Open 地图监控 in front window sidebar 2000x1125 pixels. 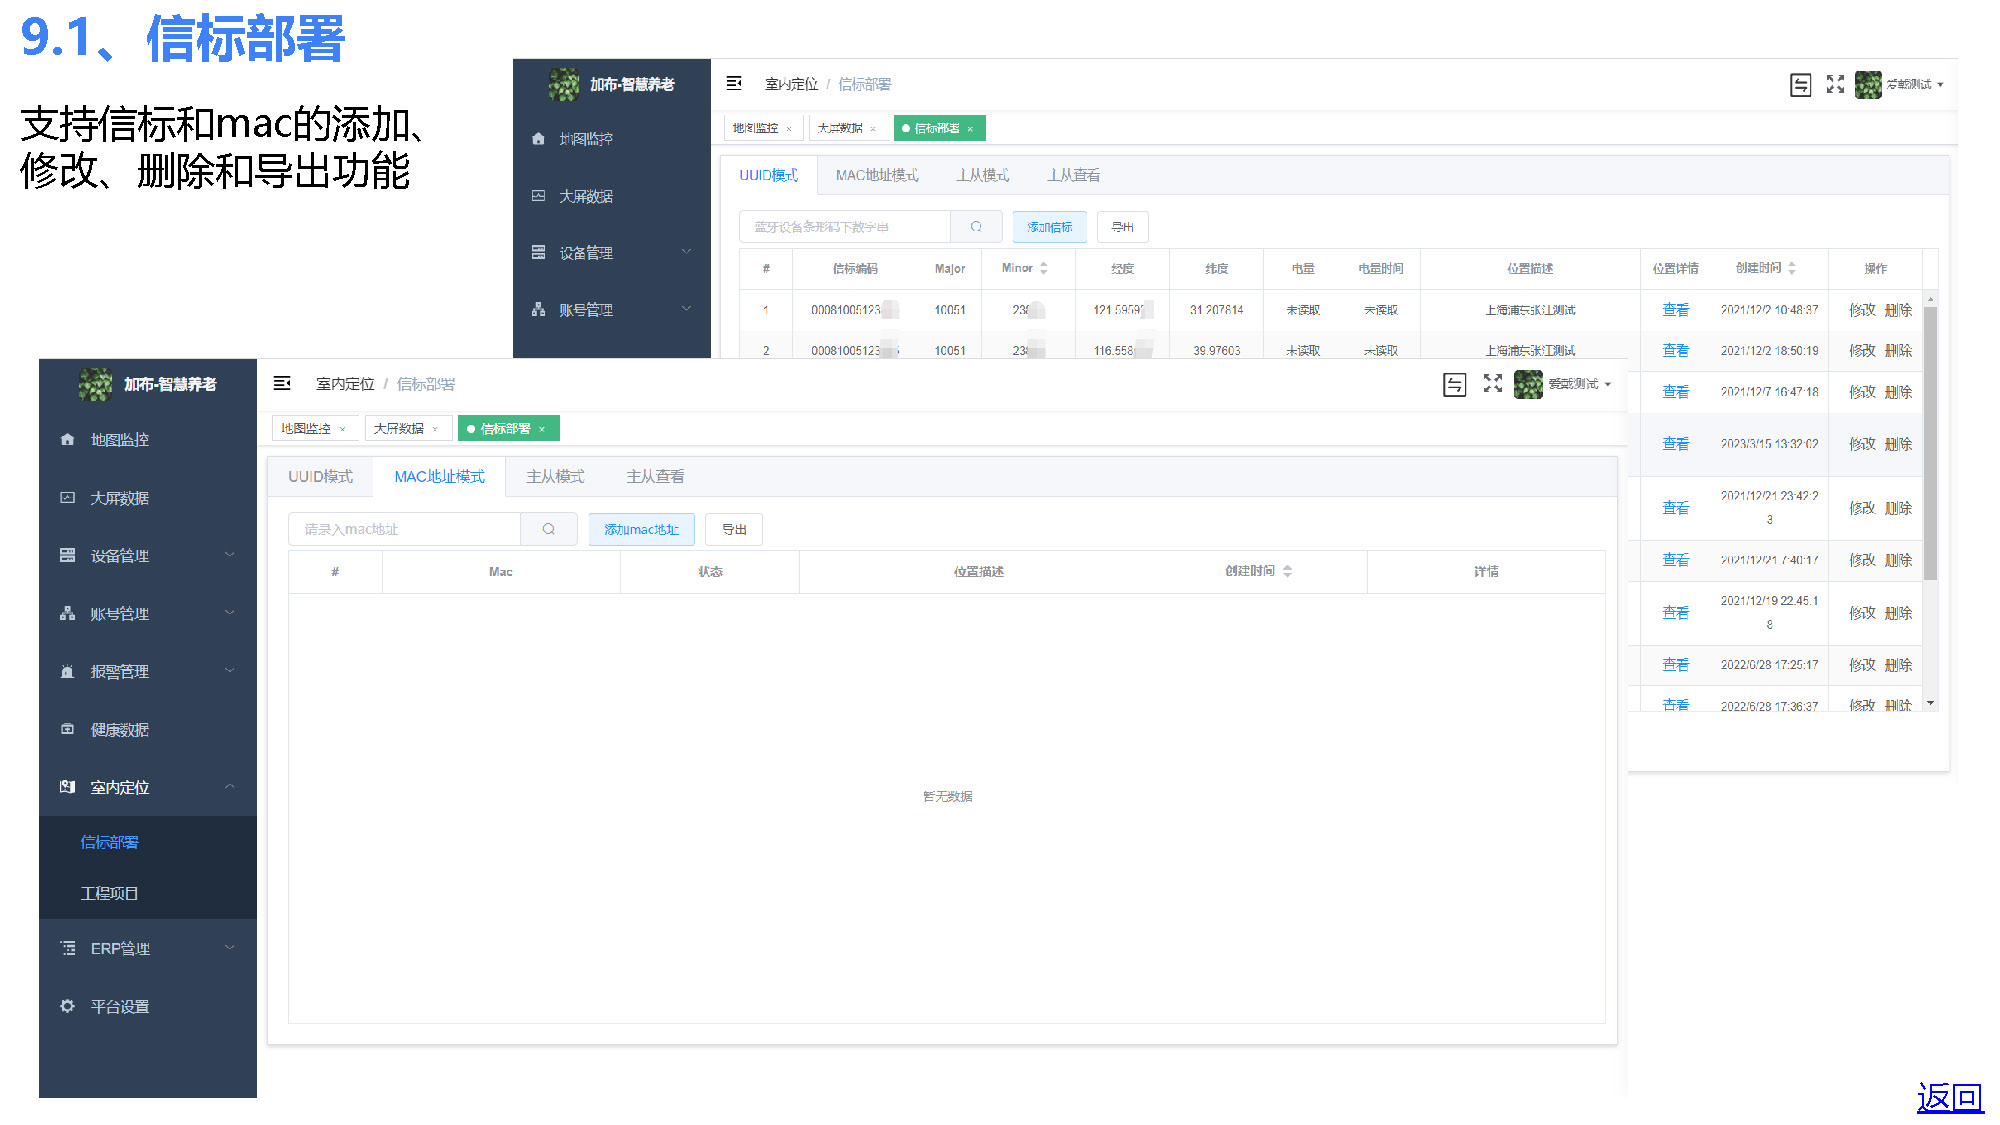pyautogui.click(x=120, y=440)
